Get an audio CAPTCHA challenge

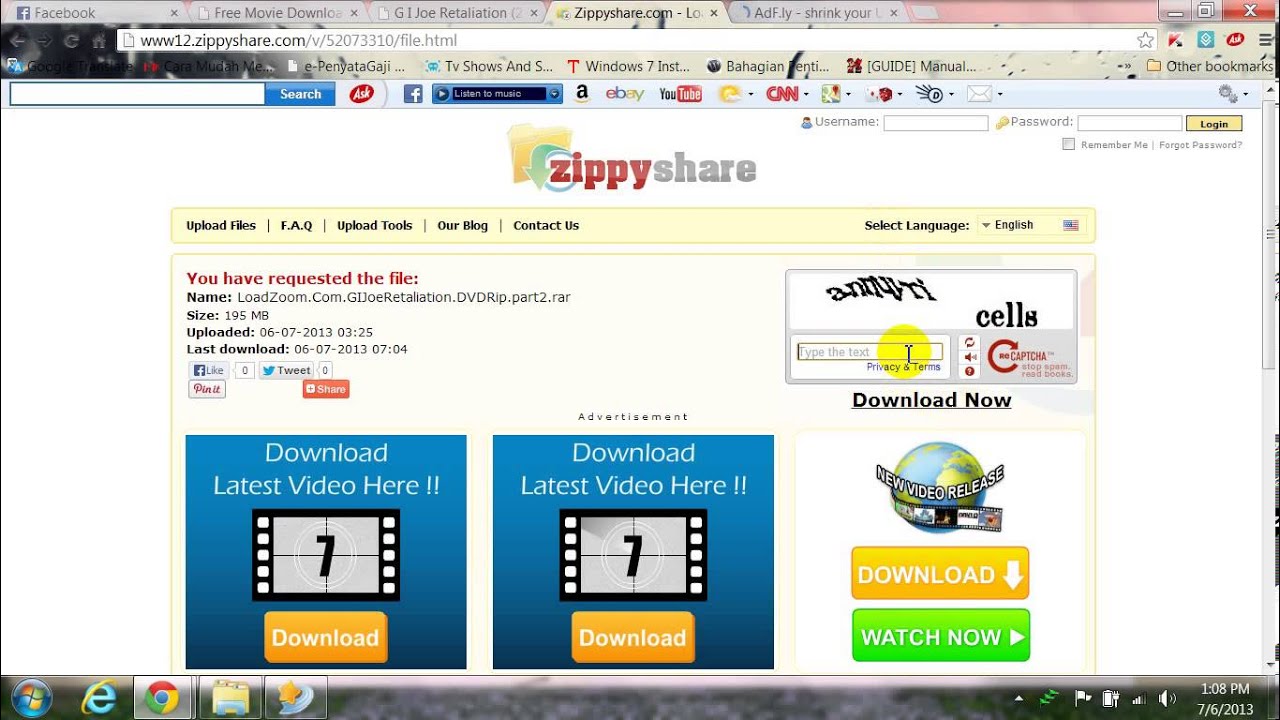969,357
